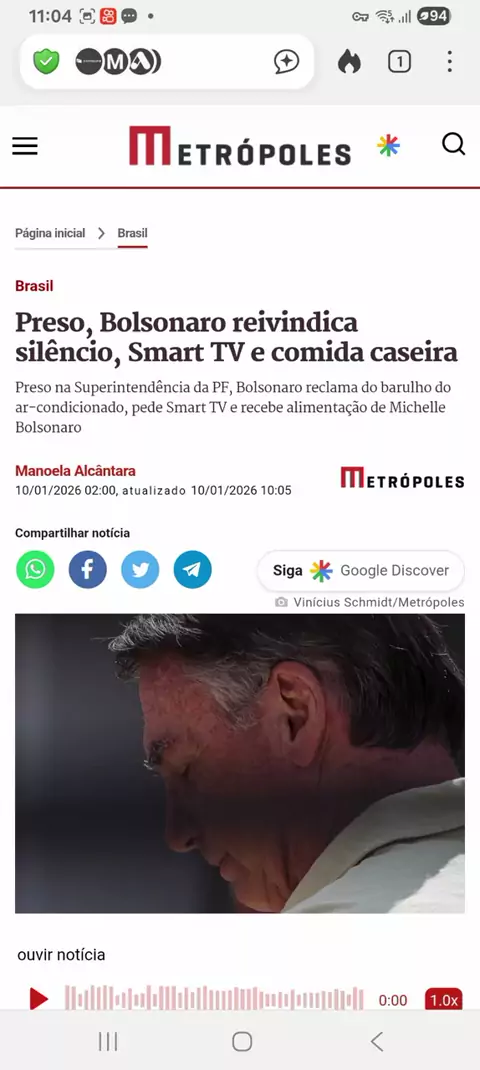Share the article via WhatsApp
Viewport: 480px width, 1070px height.
pyautogui.click(x=36, y=570)
